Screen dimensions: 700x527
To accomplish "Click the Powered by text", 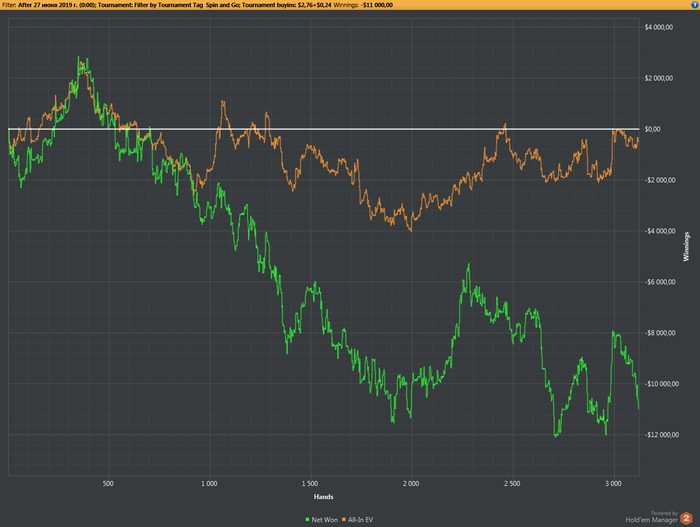I will pyautogui.click(x=664, y=513).
